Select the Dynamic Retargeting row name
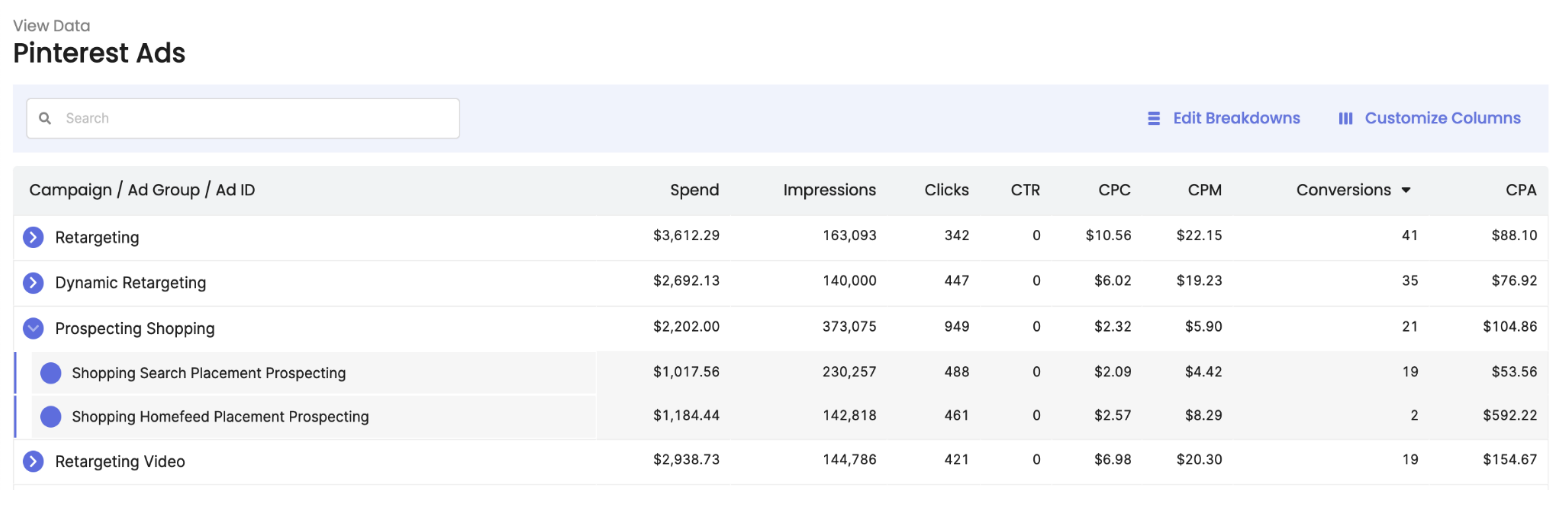This screenshot has width=1558, height=508. click(130, 283)
